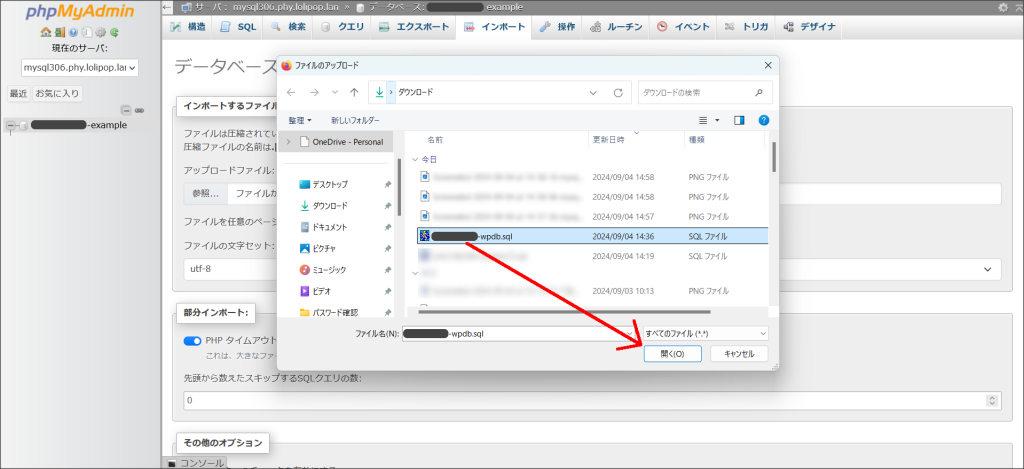Click the stepper arrows on skip queries field
The image size is (1024, 469).
pos(993,400)
